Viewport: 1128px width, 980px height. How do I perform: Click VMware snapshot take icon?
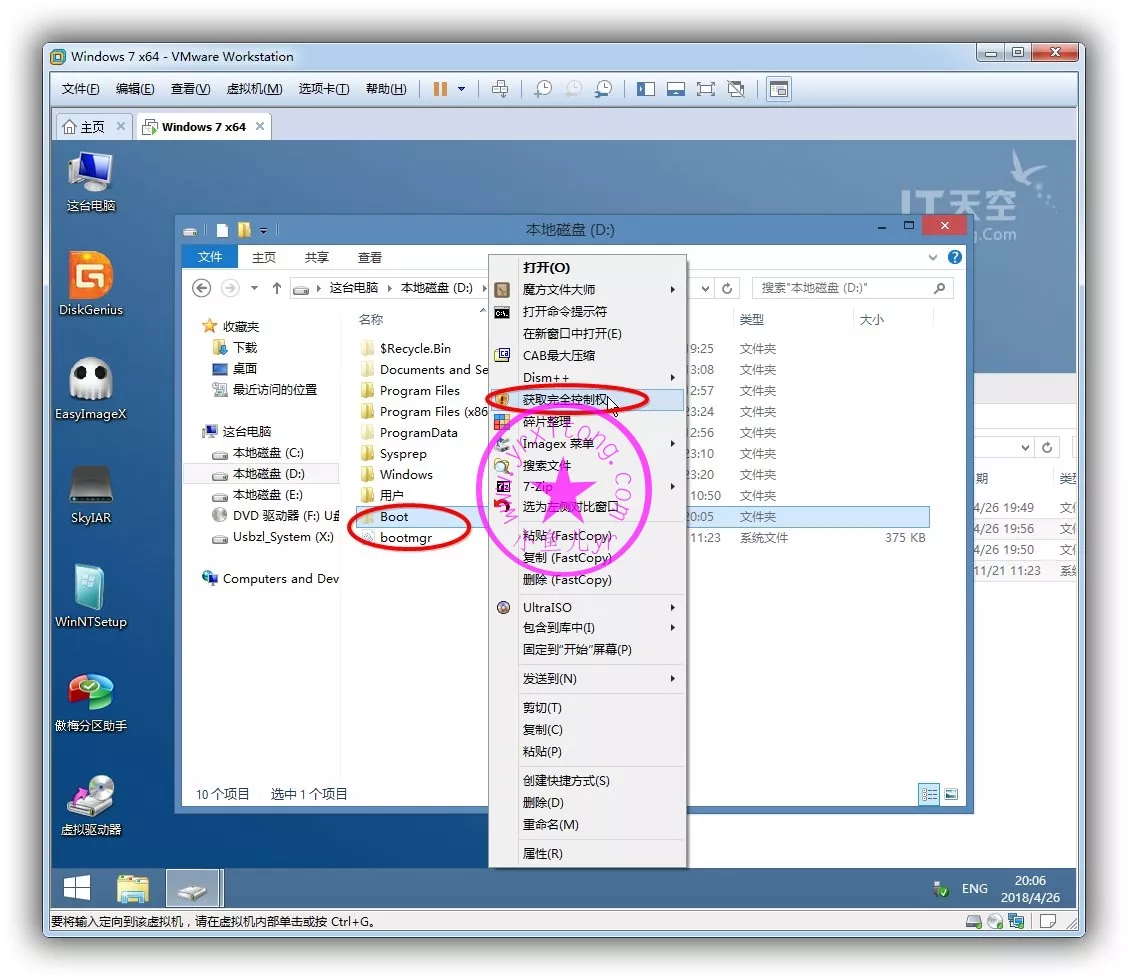pos(542,89)
